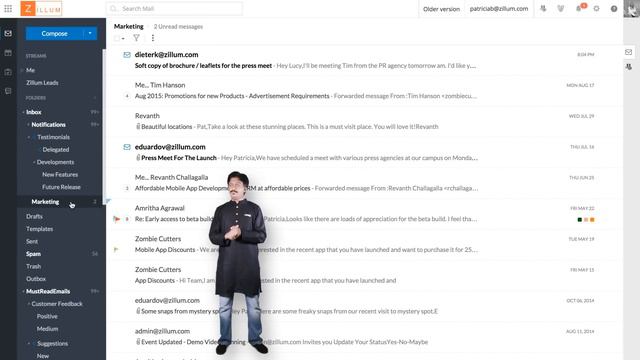The height and width of the screenshot is (360, 640).
Task: Open the apps grid launcher icon
Action: pos(8,9)
